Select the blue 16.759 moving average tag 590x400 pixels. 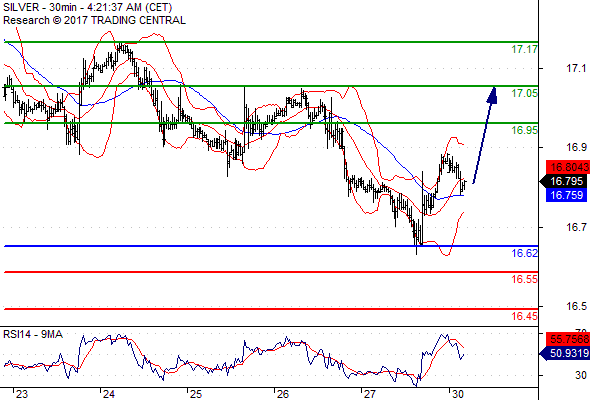tap(566, 195)
